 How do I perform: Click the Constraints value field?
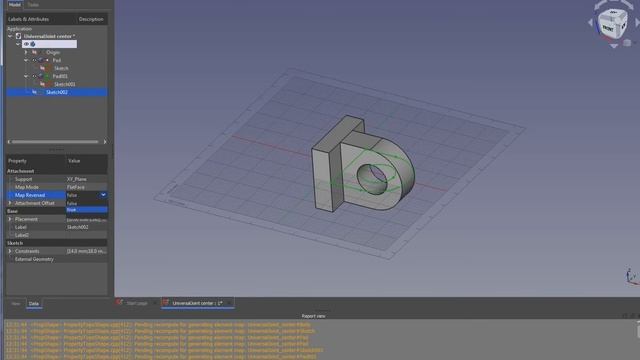(87, 251)
